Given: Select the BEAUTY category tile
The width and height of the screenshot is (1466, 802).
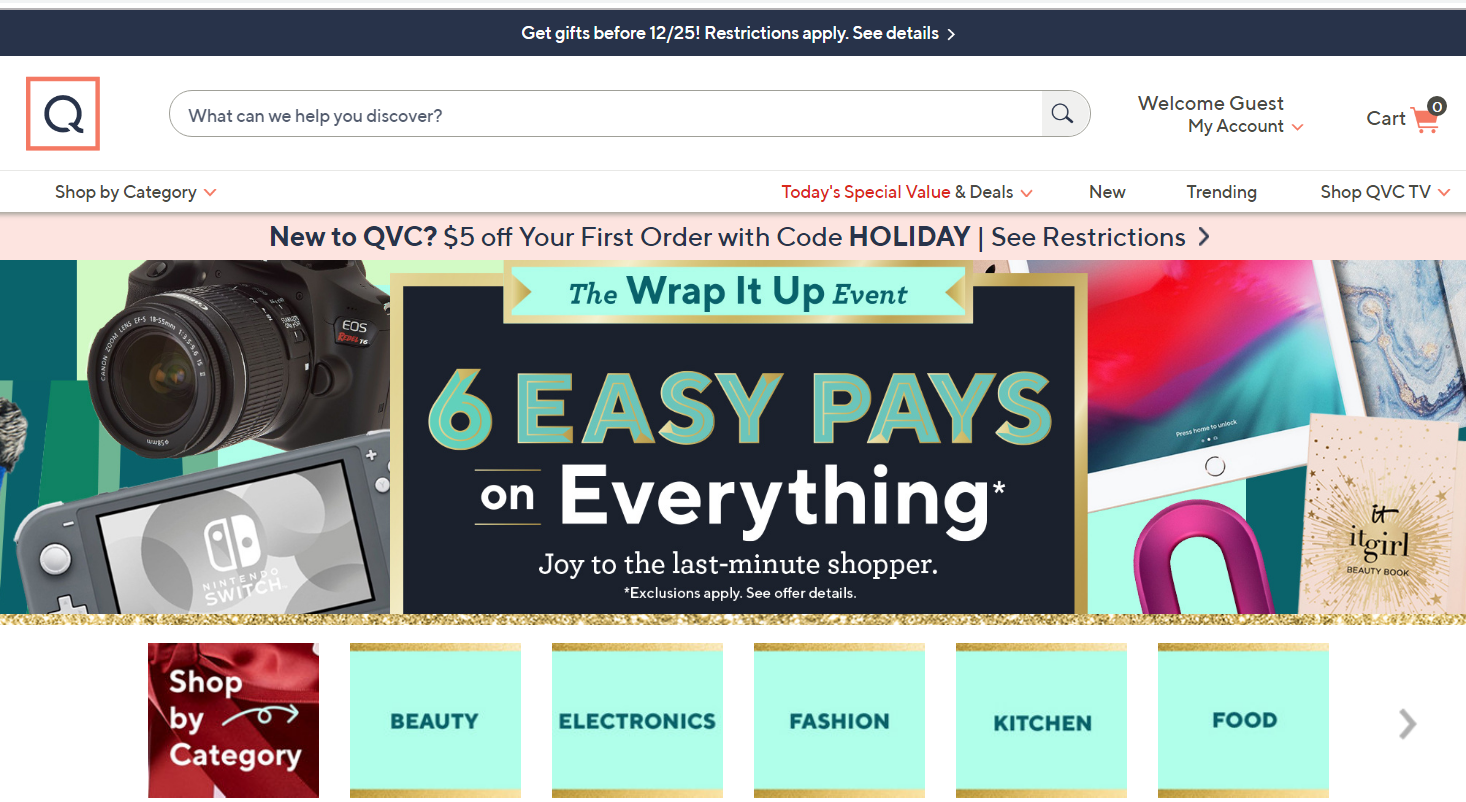Looking at the screenshot, I should (x=435, y=720).
